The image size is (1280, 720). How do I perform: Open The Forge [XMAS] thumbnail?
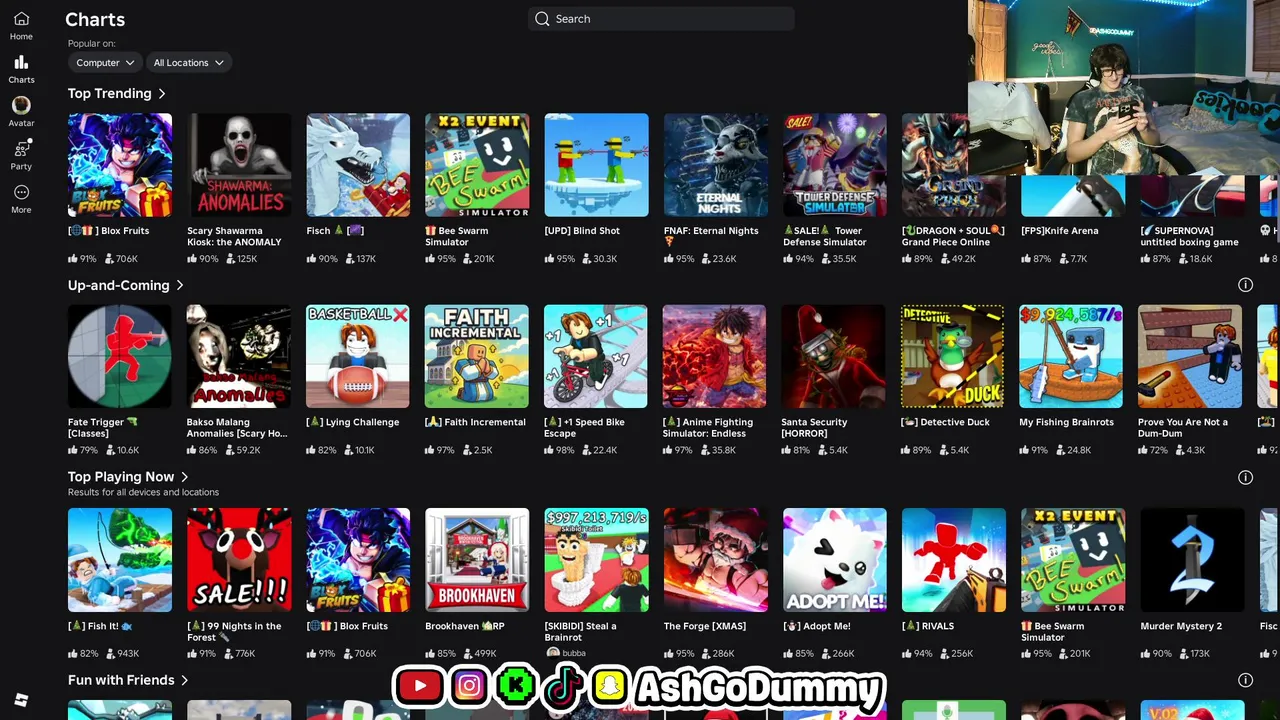pyautogui.click(x=716, y=560)
